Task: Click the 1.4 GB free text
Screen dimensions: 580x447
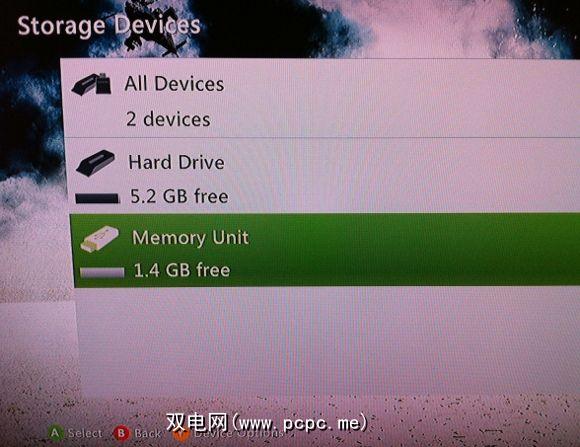Action: pos(182,270)
